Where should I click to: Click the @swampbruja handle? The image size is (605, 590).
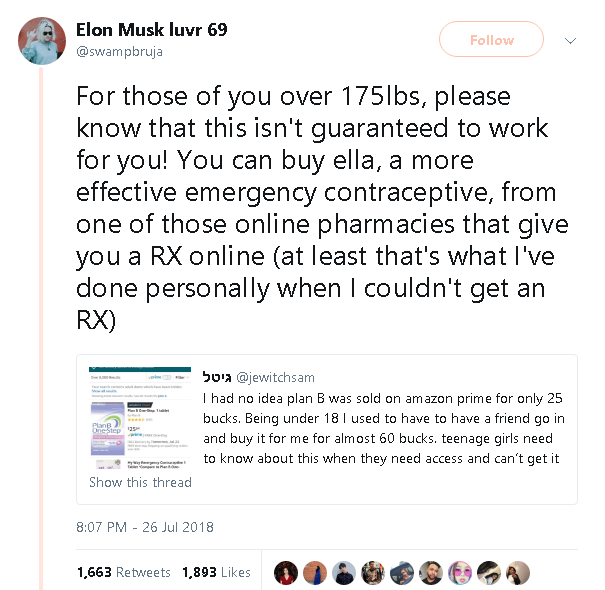coord(118,51)
